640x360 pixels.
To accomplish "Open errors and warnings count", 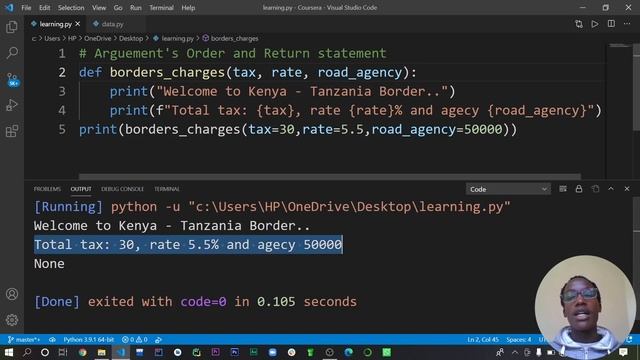I will pos(135,340).
